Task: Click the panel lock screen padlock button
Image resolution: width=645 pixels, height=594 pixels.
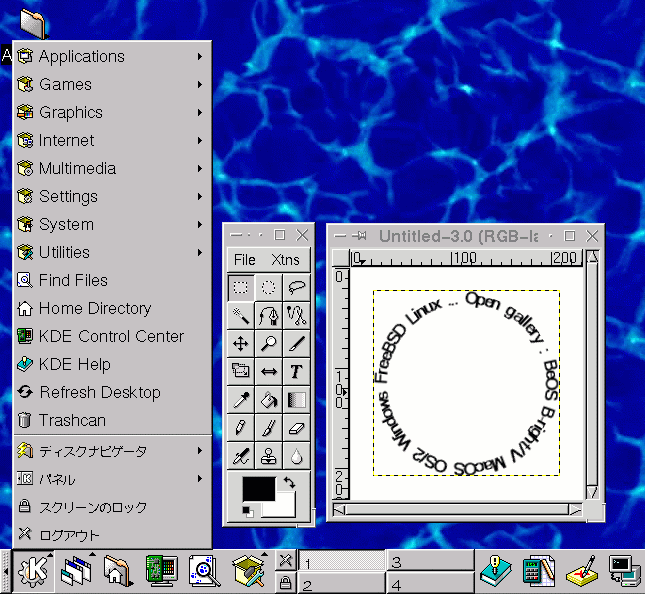Action: (x=285, y=582)
